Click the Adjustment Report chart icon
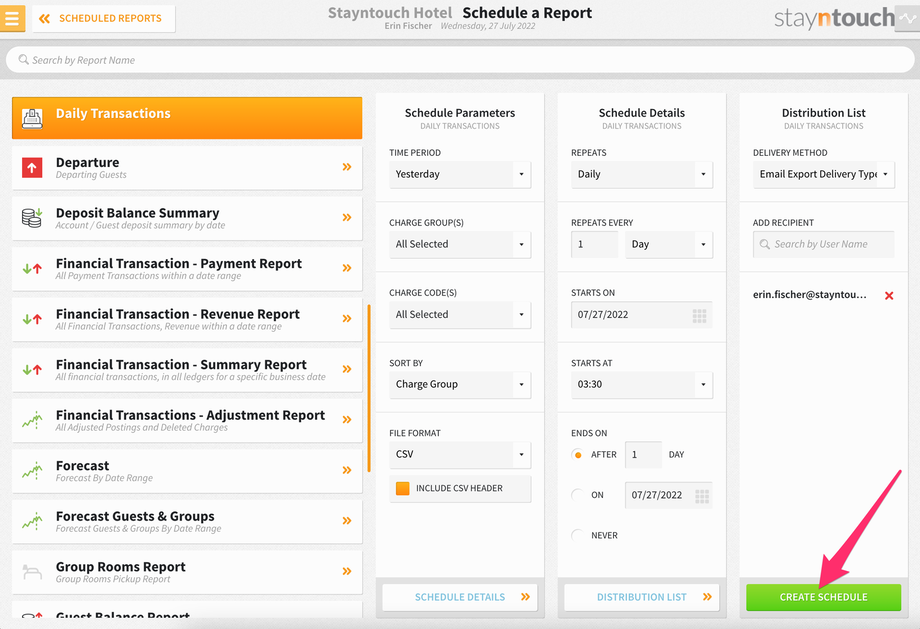920x629 pixels. coord(32,420)
